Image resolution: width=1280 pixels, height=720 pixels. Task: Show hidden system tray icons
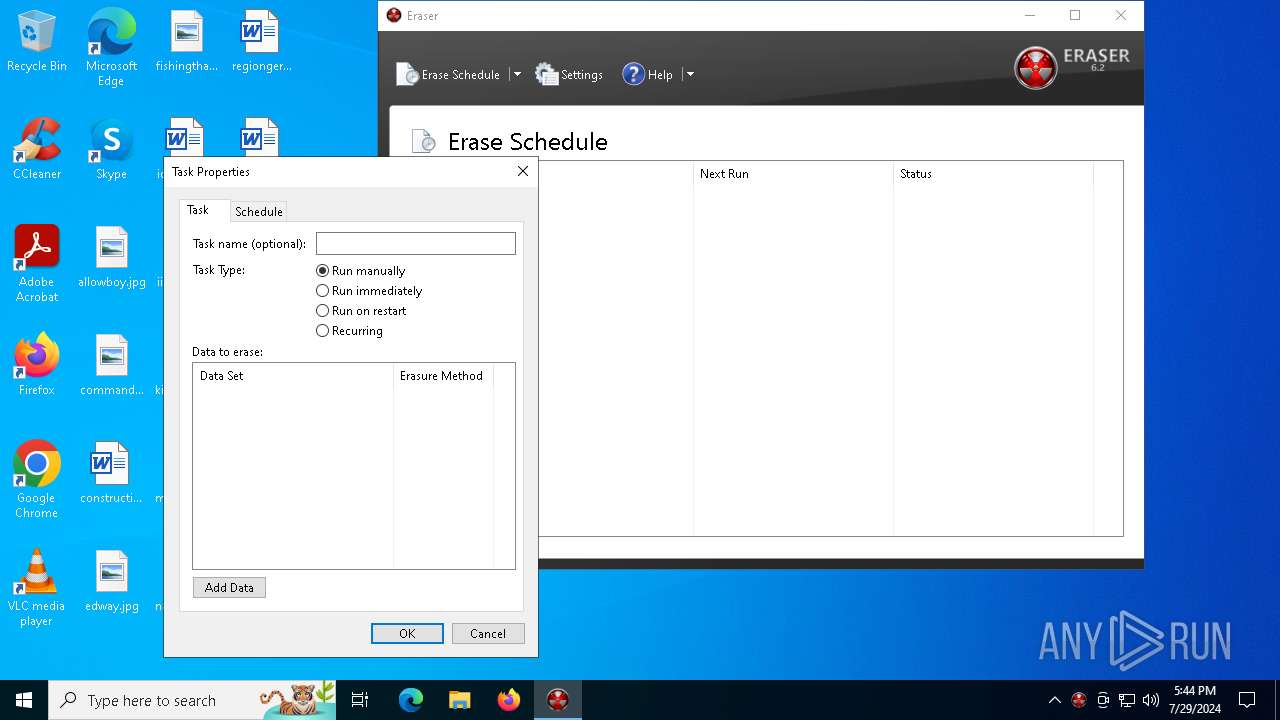click(x=1054, y=700)
